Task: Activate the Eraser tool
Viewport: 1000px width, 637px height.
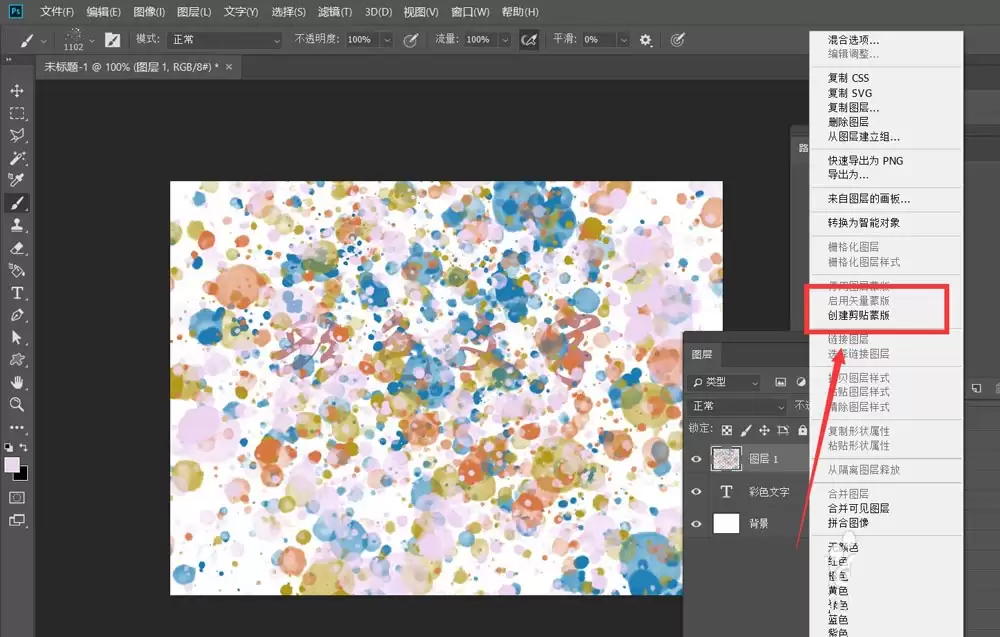Action: click(x=17, y=248)
